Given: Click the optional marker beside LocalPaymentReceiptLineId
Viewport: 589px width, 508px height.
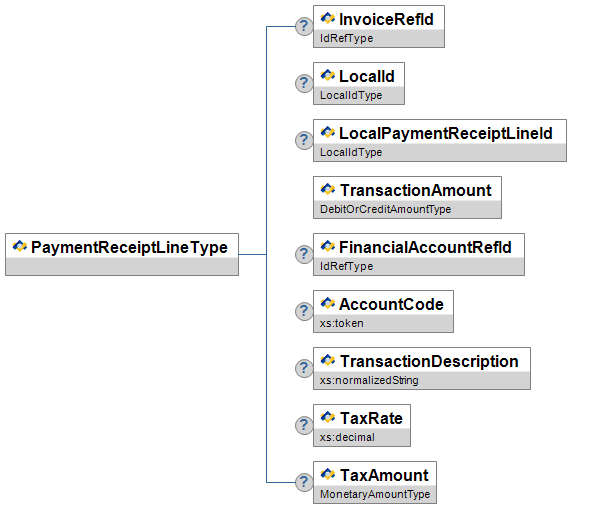Looking at the screenshot, I should (x=304, y=141).
